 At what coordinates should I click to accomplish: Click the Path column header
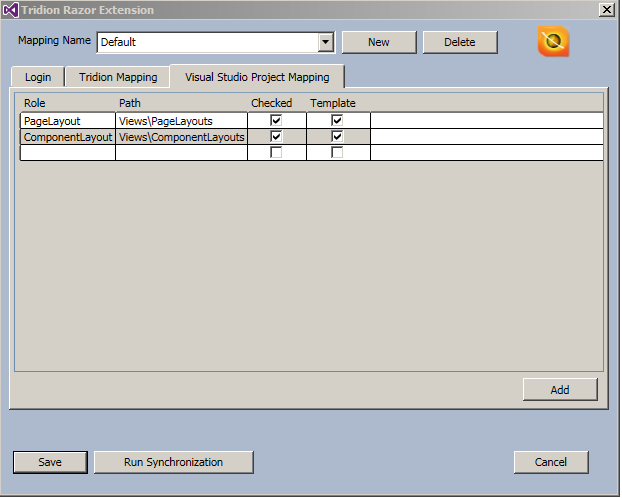click(130, 103)
